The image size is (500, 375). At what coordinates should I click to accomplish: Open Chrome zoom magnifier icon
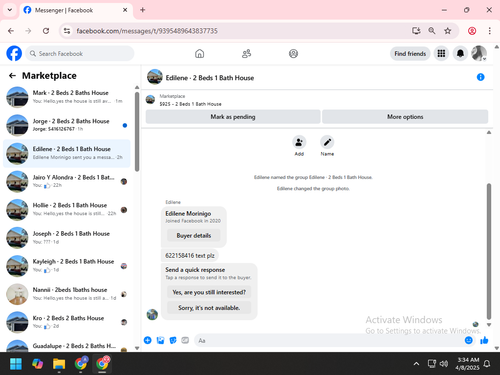[432, 31]
